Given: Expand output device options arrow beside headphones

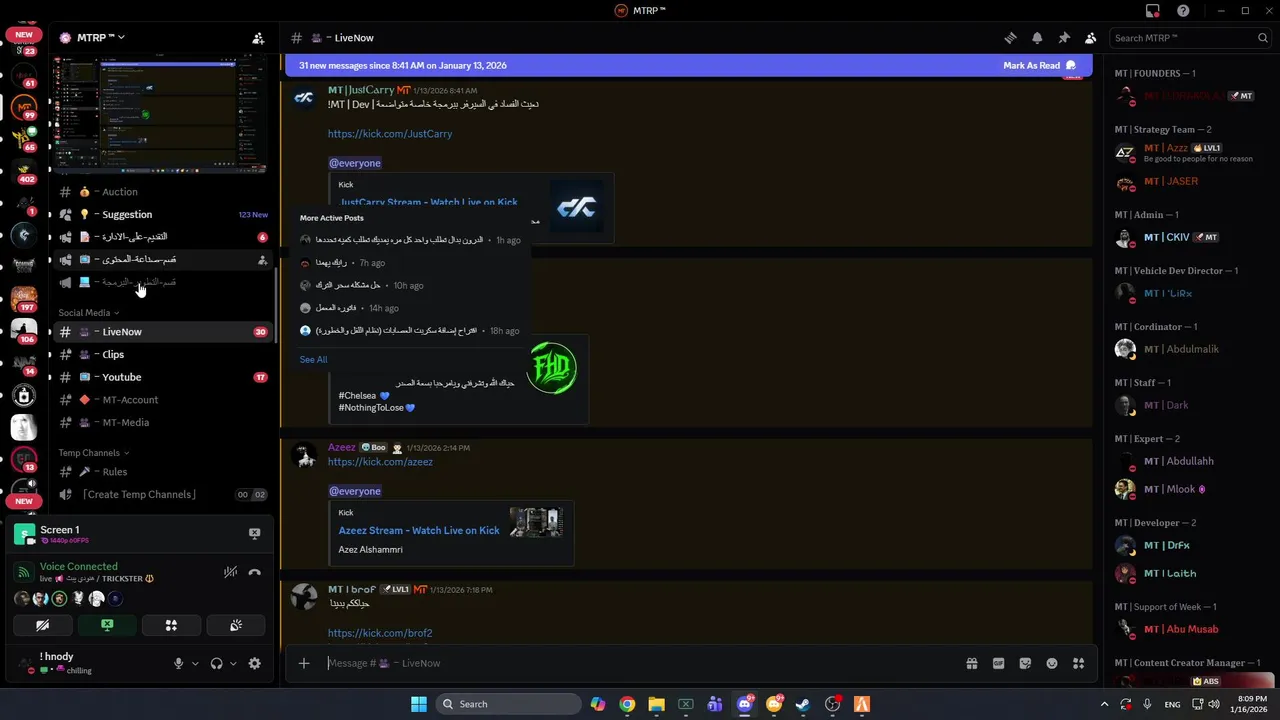Looking at the screenshot, I should pyautogui.click(x=233, y=663).
